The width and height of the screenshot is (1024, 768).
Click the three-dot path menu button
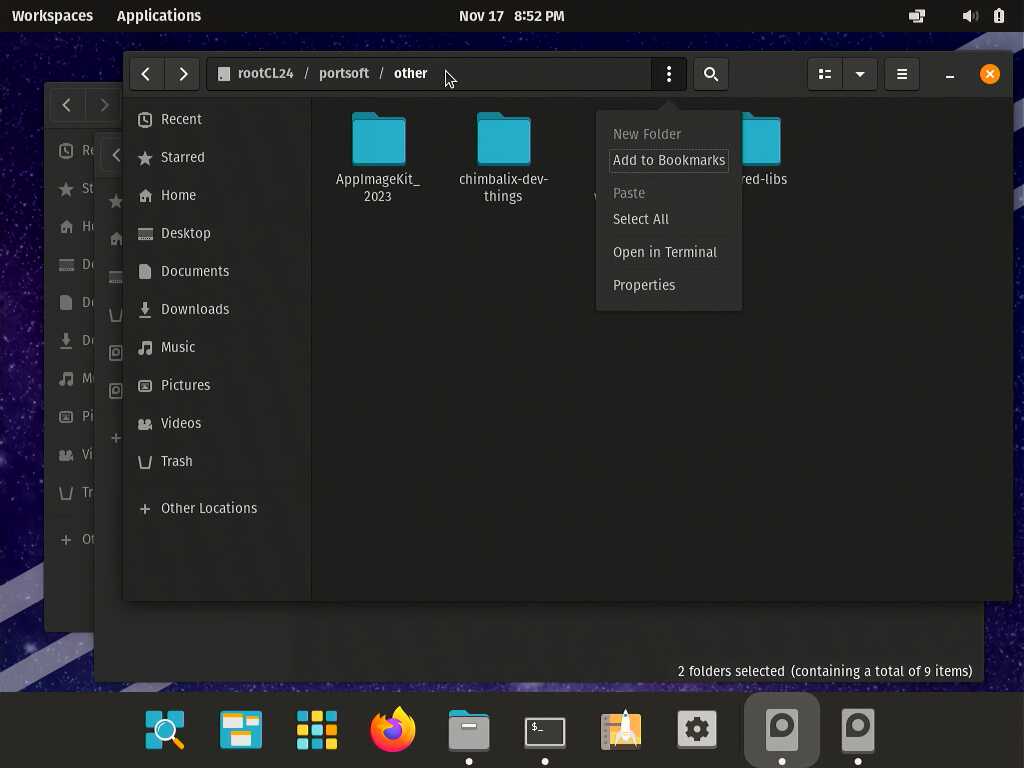click(x=669, y=74)
